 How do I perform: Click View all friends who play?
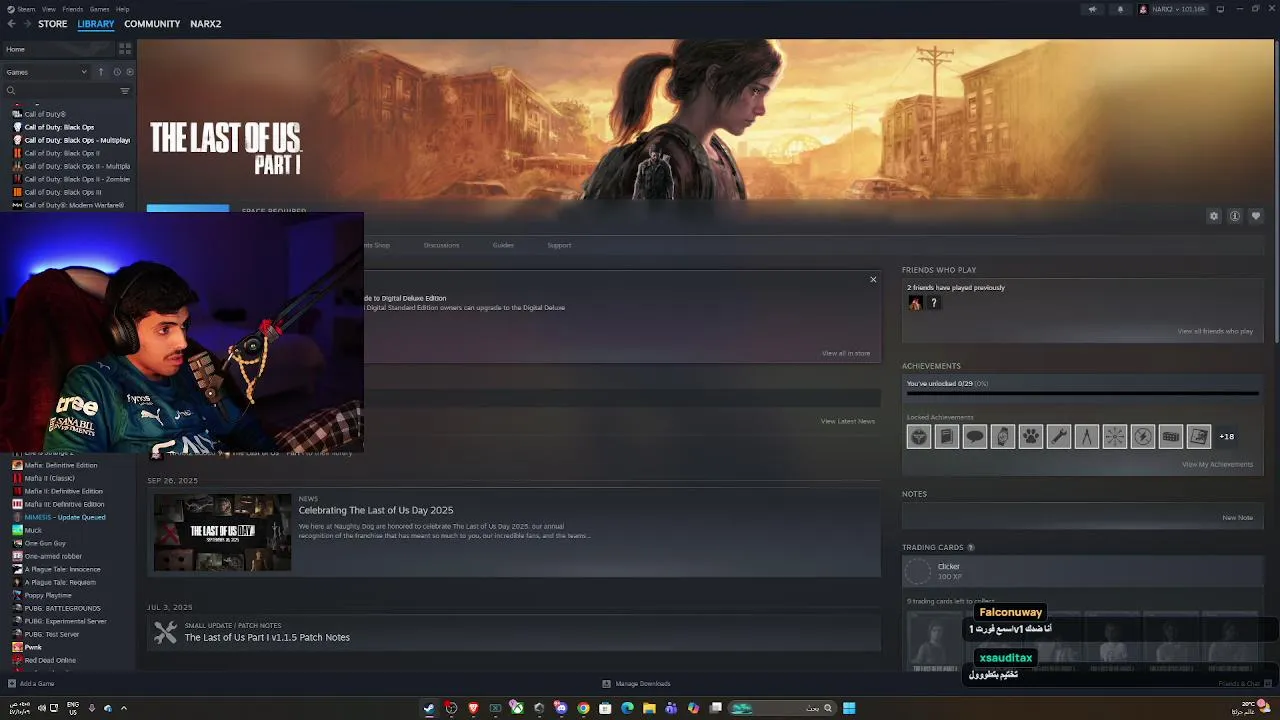1215,331
